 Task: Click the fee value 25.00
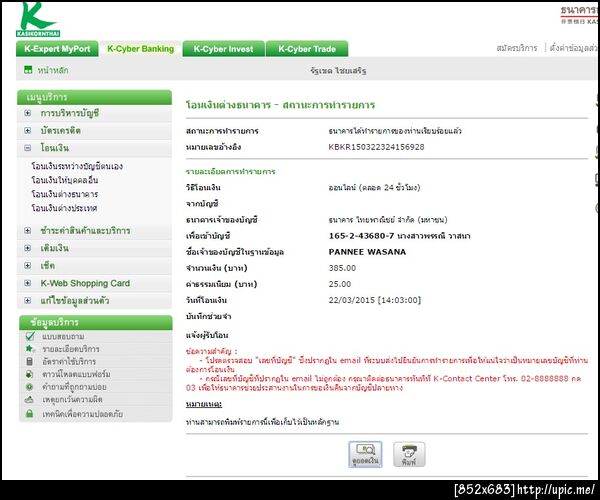(340, 284)
